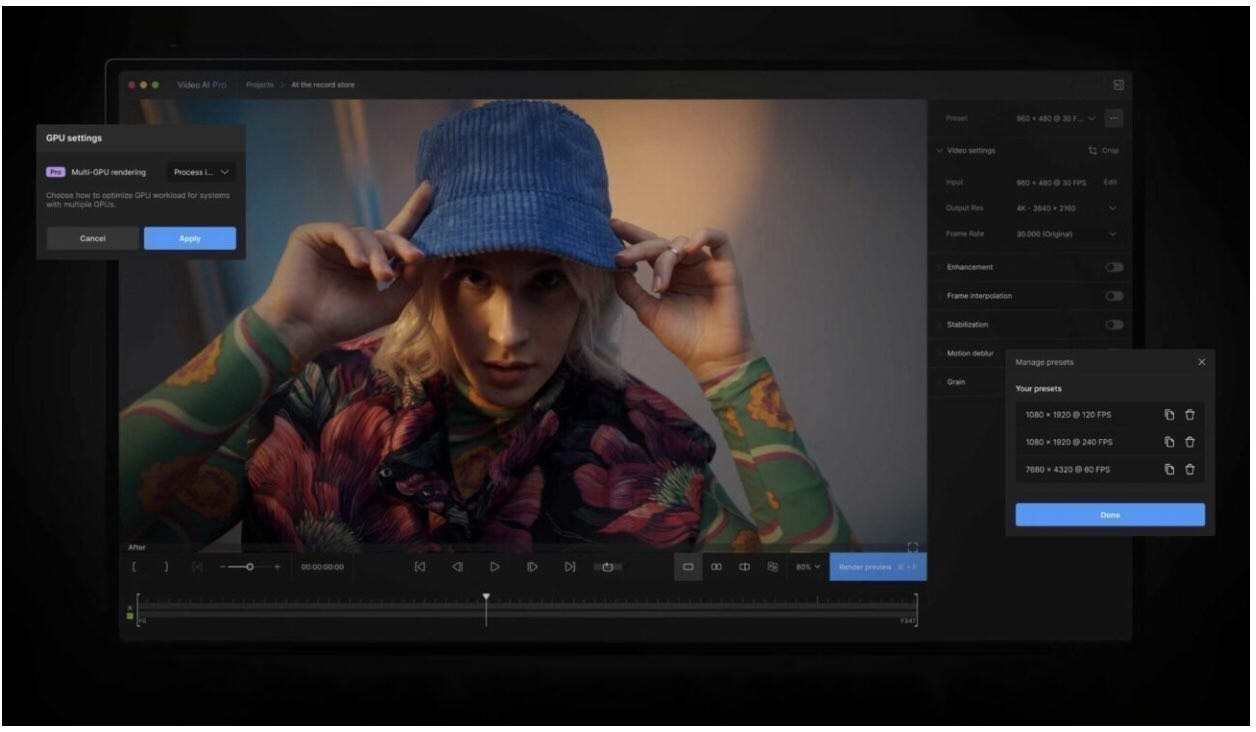Screen dimensions: 1256x732
Task: Click the zoom-in plus beside the timeline slider
Action: click(277, 567)
